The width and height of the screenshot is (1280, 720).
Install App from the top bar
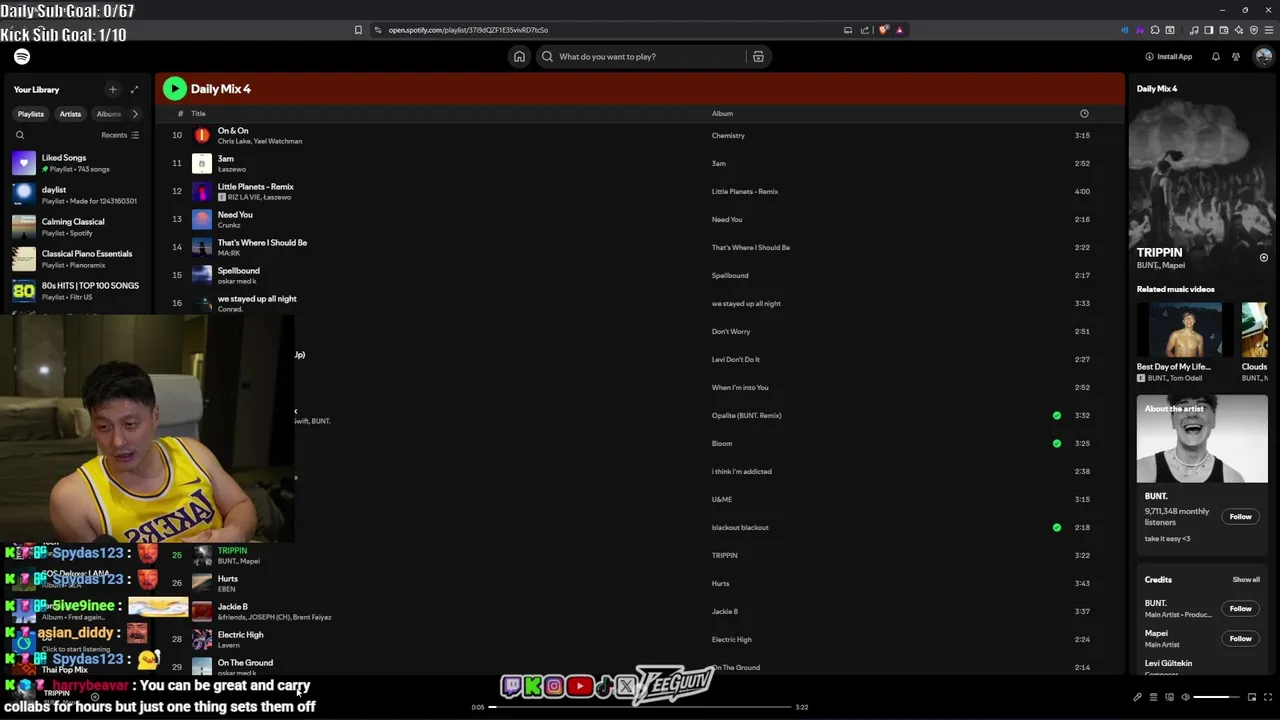(x=1168, y=57)
